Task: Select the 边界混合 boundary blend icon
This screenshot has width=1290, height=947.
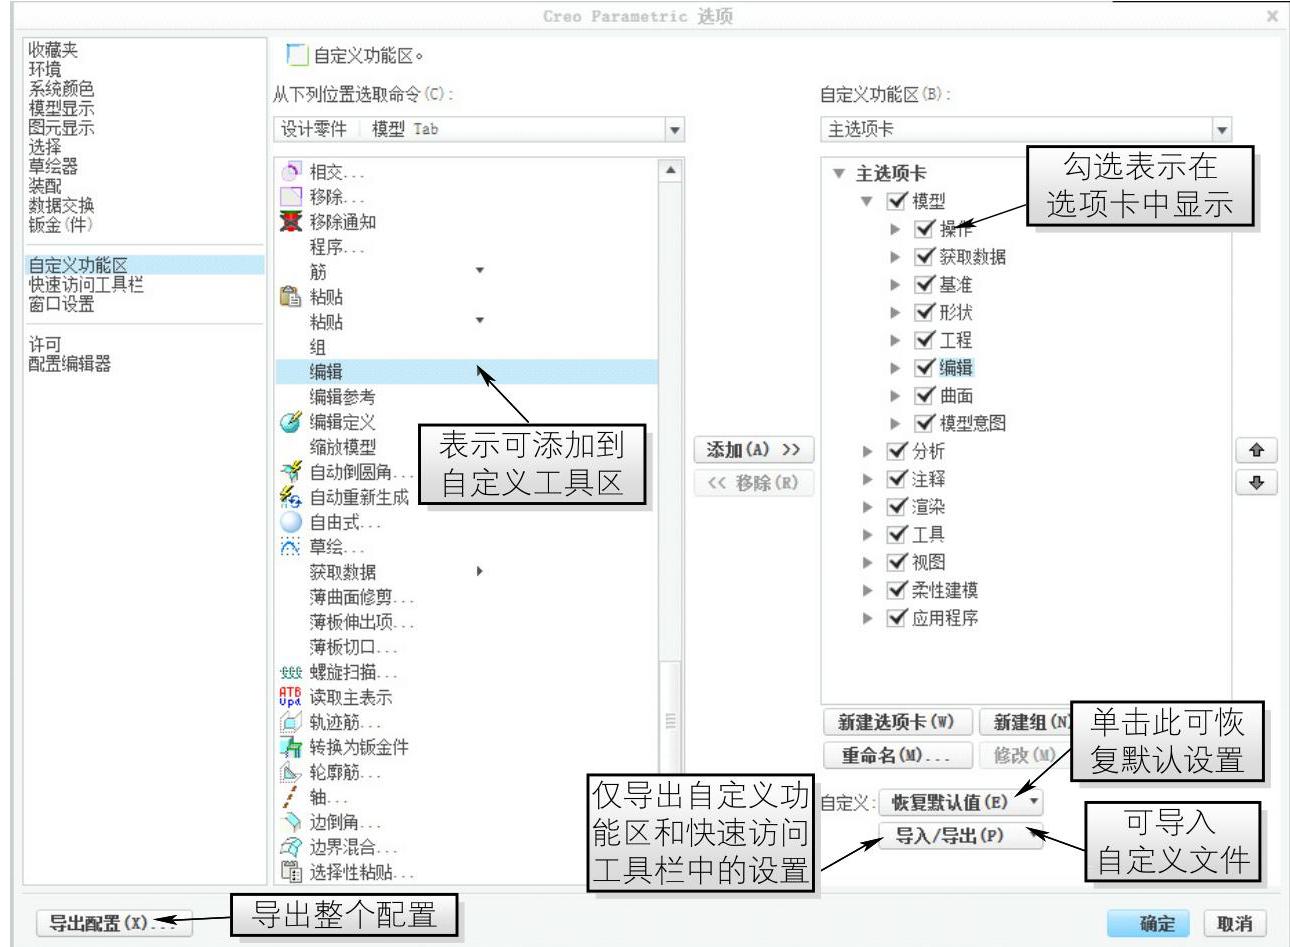Action: click(x=290, y=847)
